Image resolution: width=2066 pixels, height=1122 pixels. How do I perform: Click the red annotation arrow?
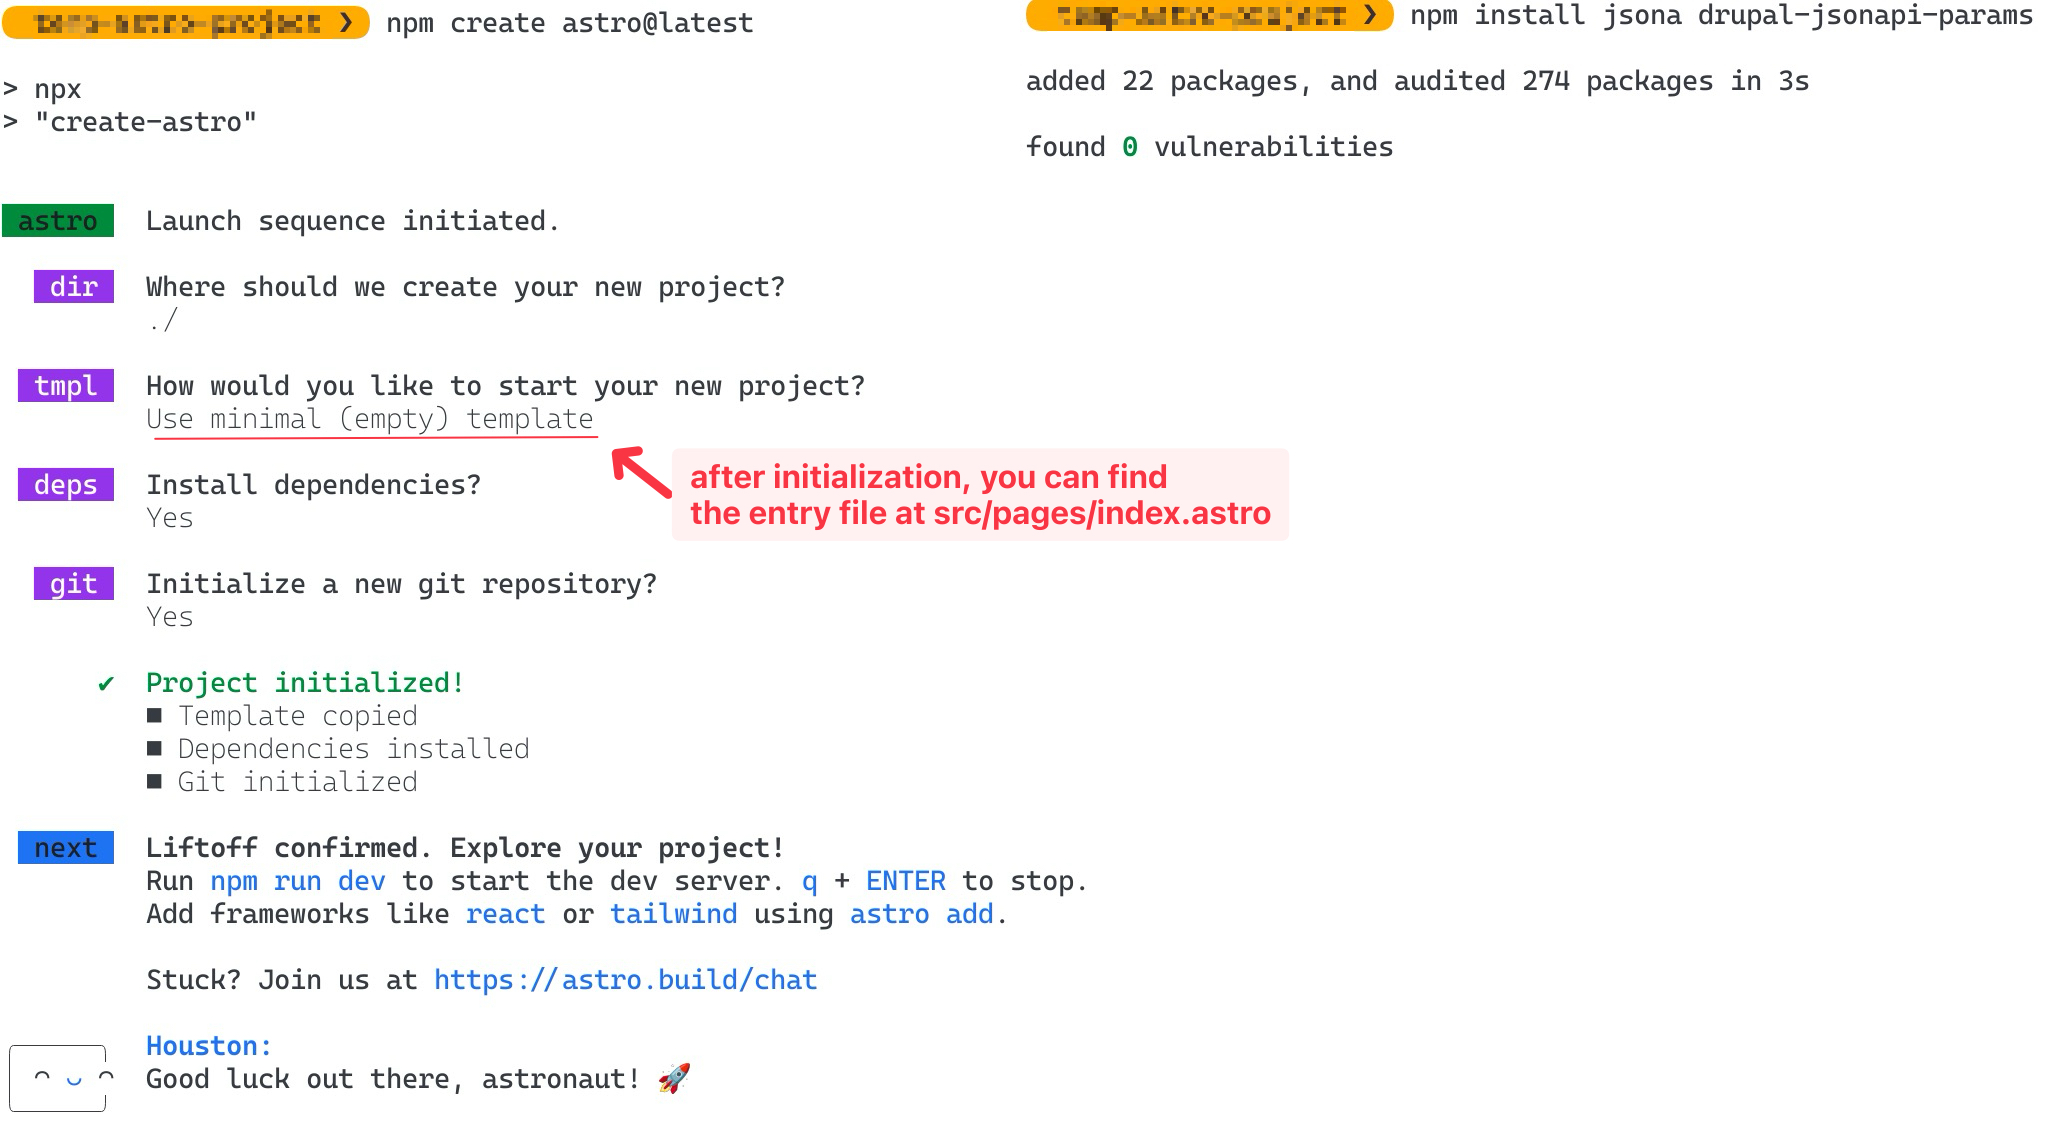(x=640, y=471)
